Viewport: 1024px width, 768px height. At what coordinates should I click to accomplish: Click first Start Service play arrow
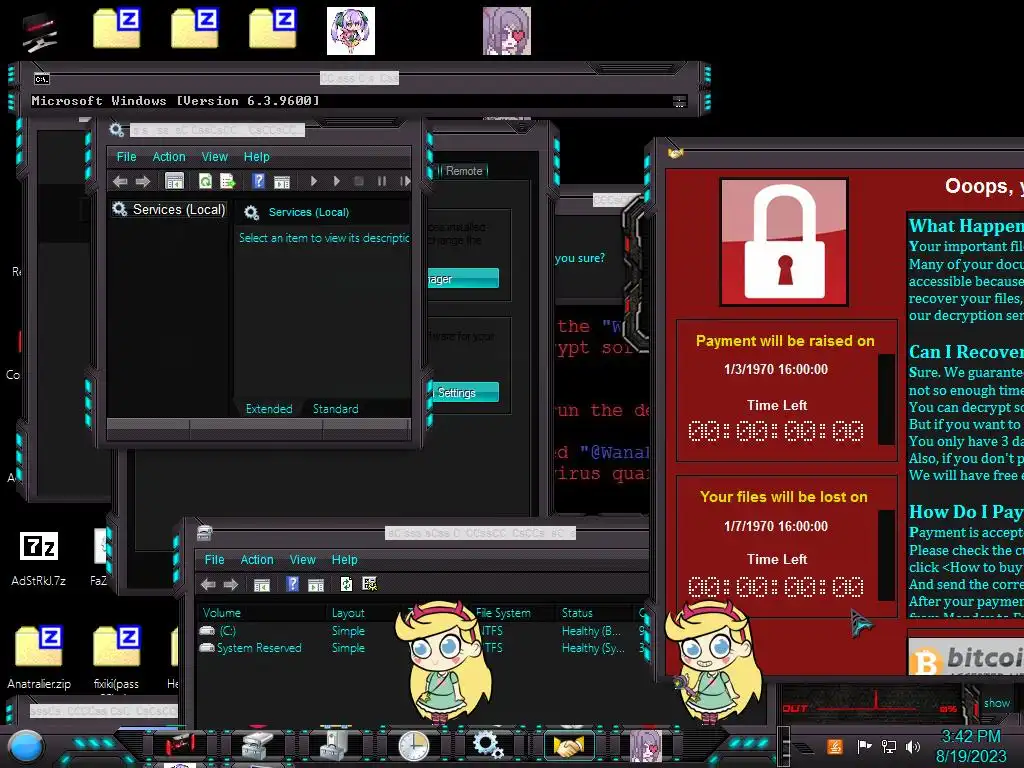[x=314, y=182]
